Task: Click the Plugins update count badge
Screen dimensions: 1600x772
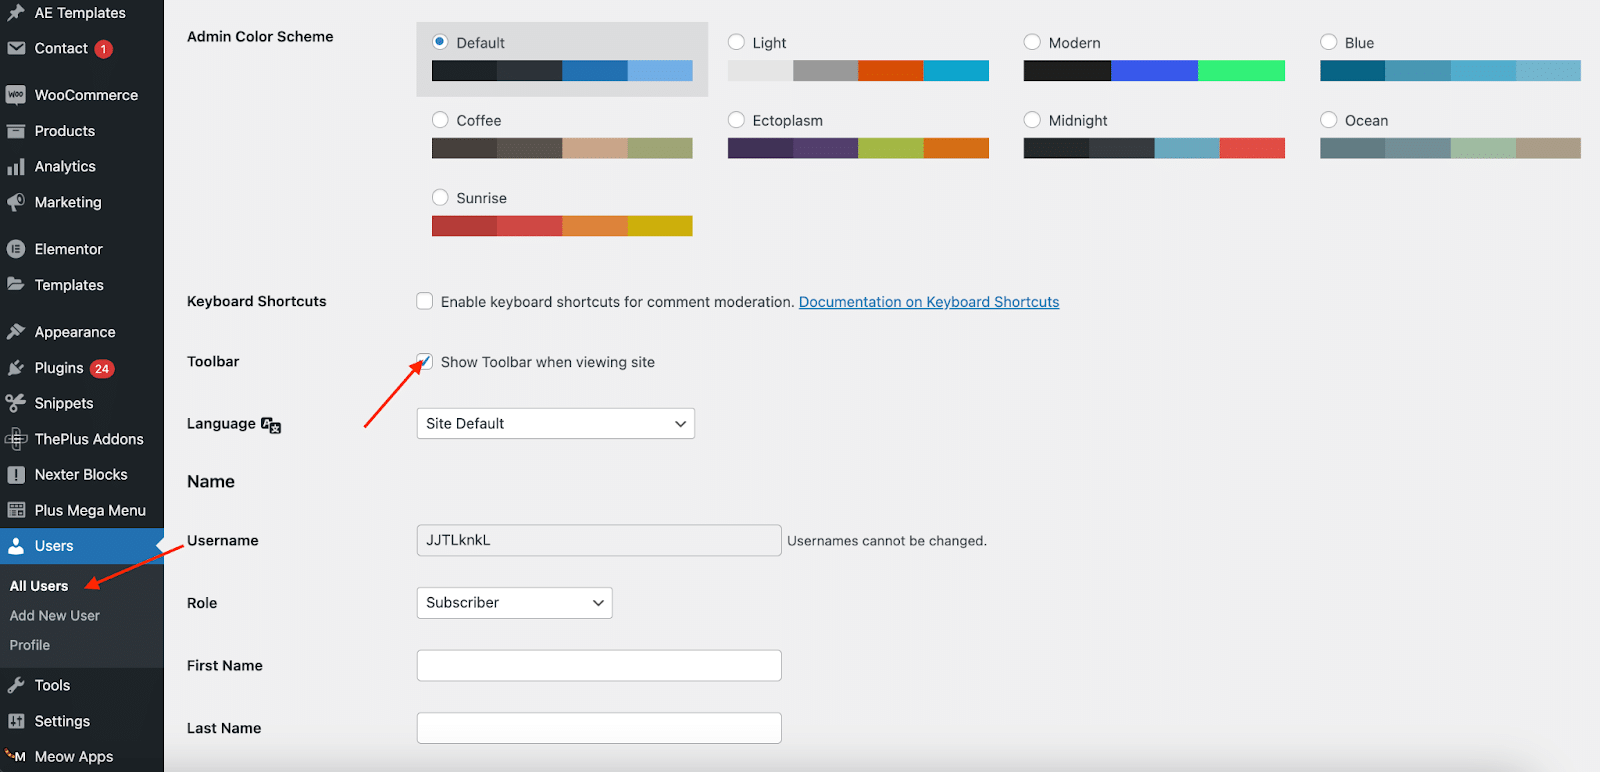Action: (102, 369)
